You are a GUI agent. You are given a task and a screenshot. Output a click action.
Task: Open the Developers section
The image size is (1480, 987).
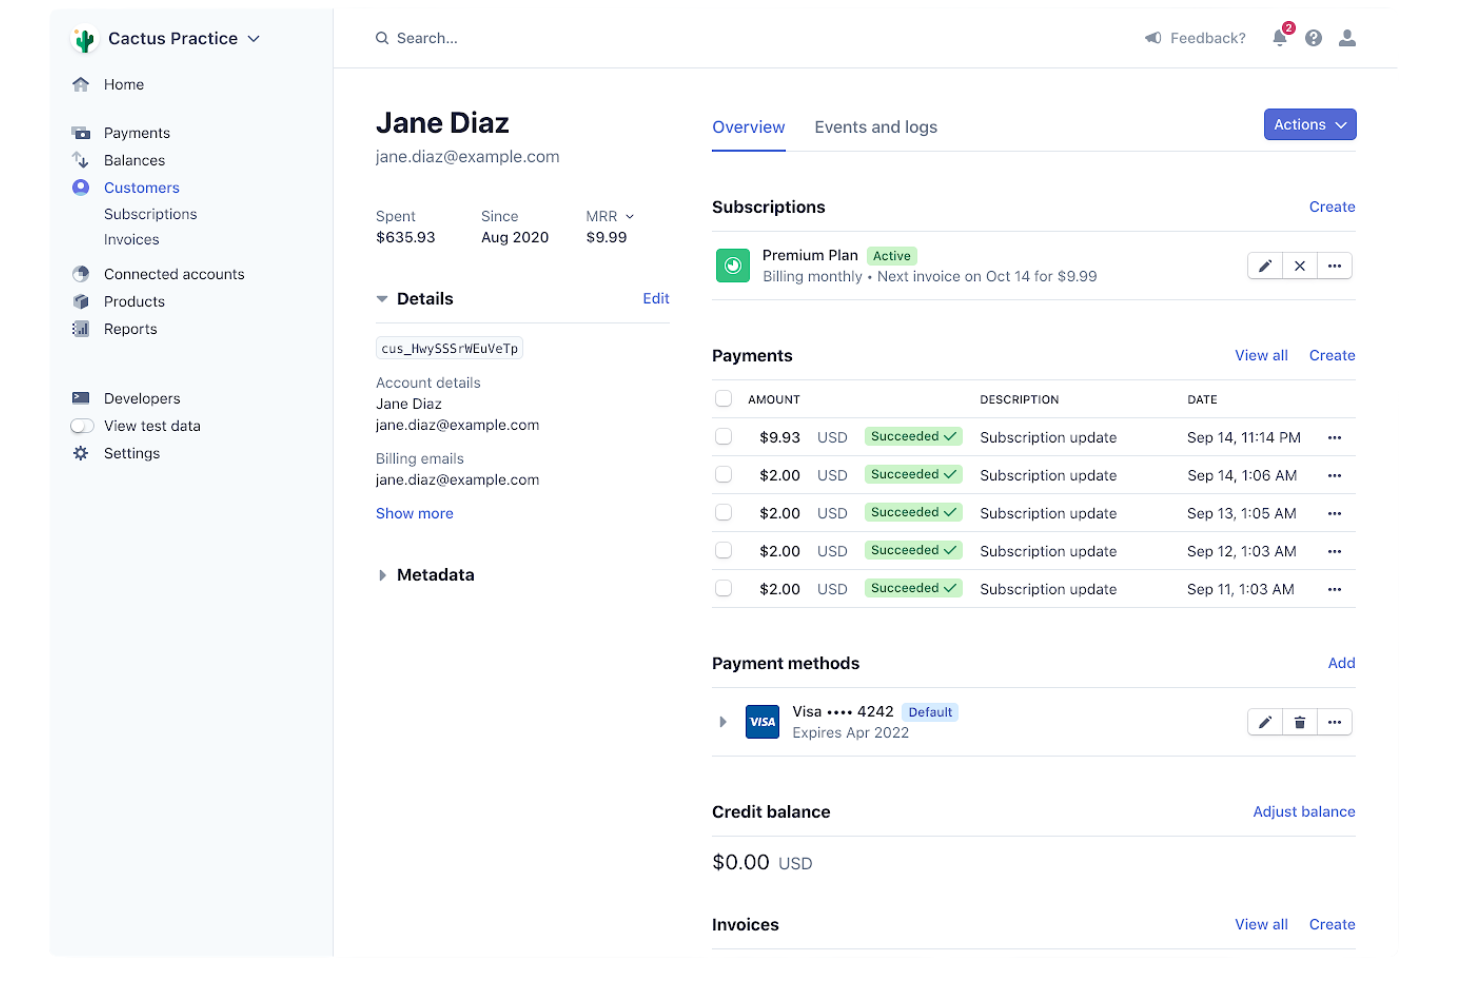141,397
